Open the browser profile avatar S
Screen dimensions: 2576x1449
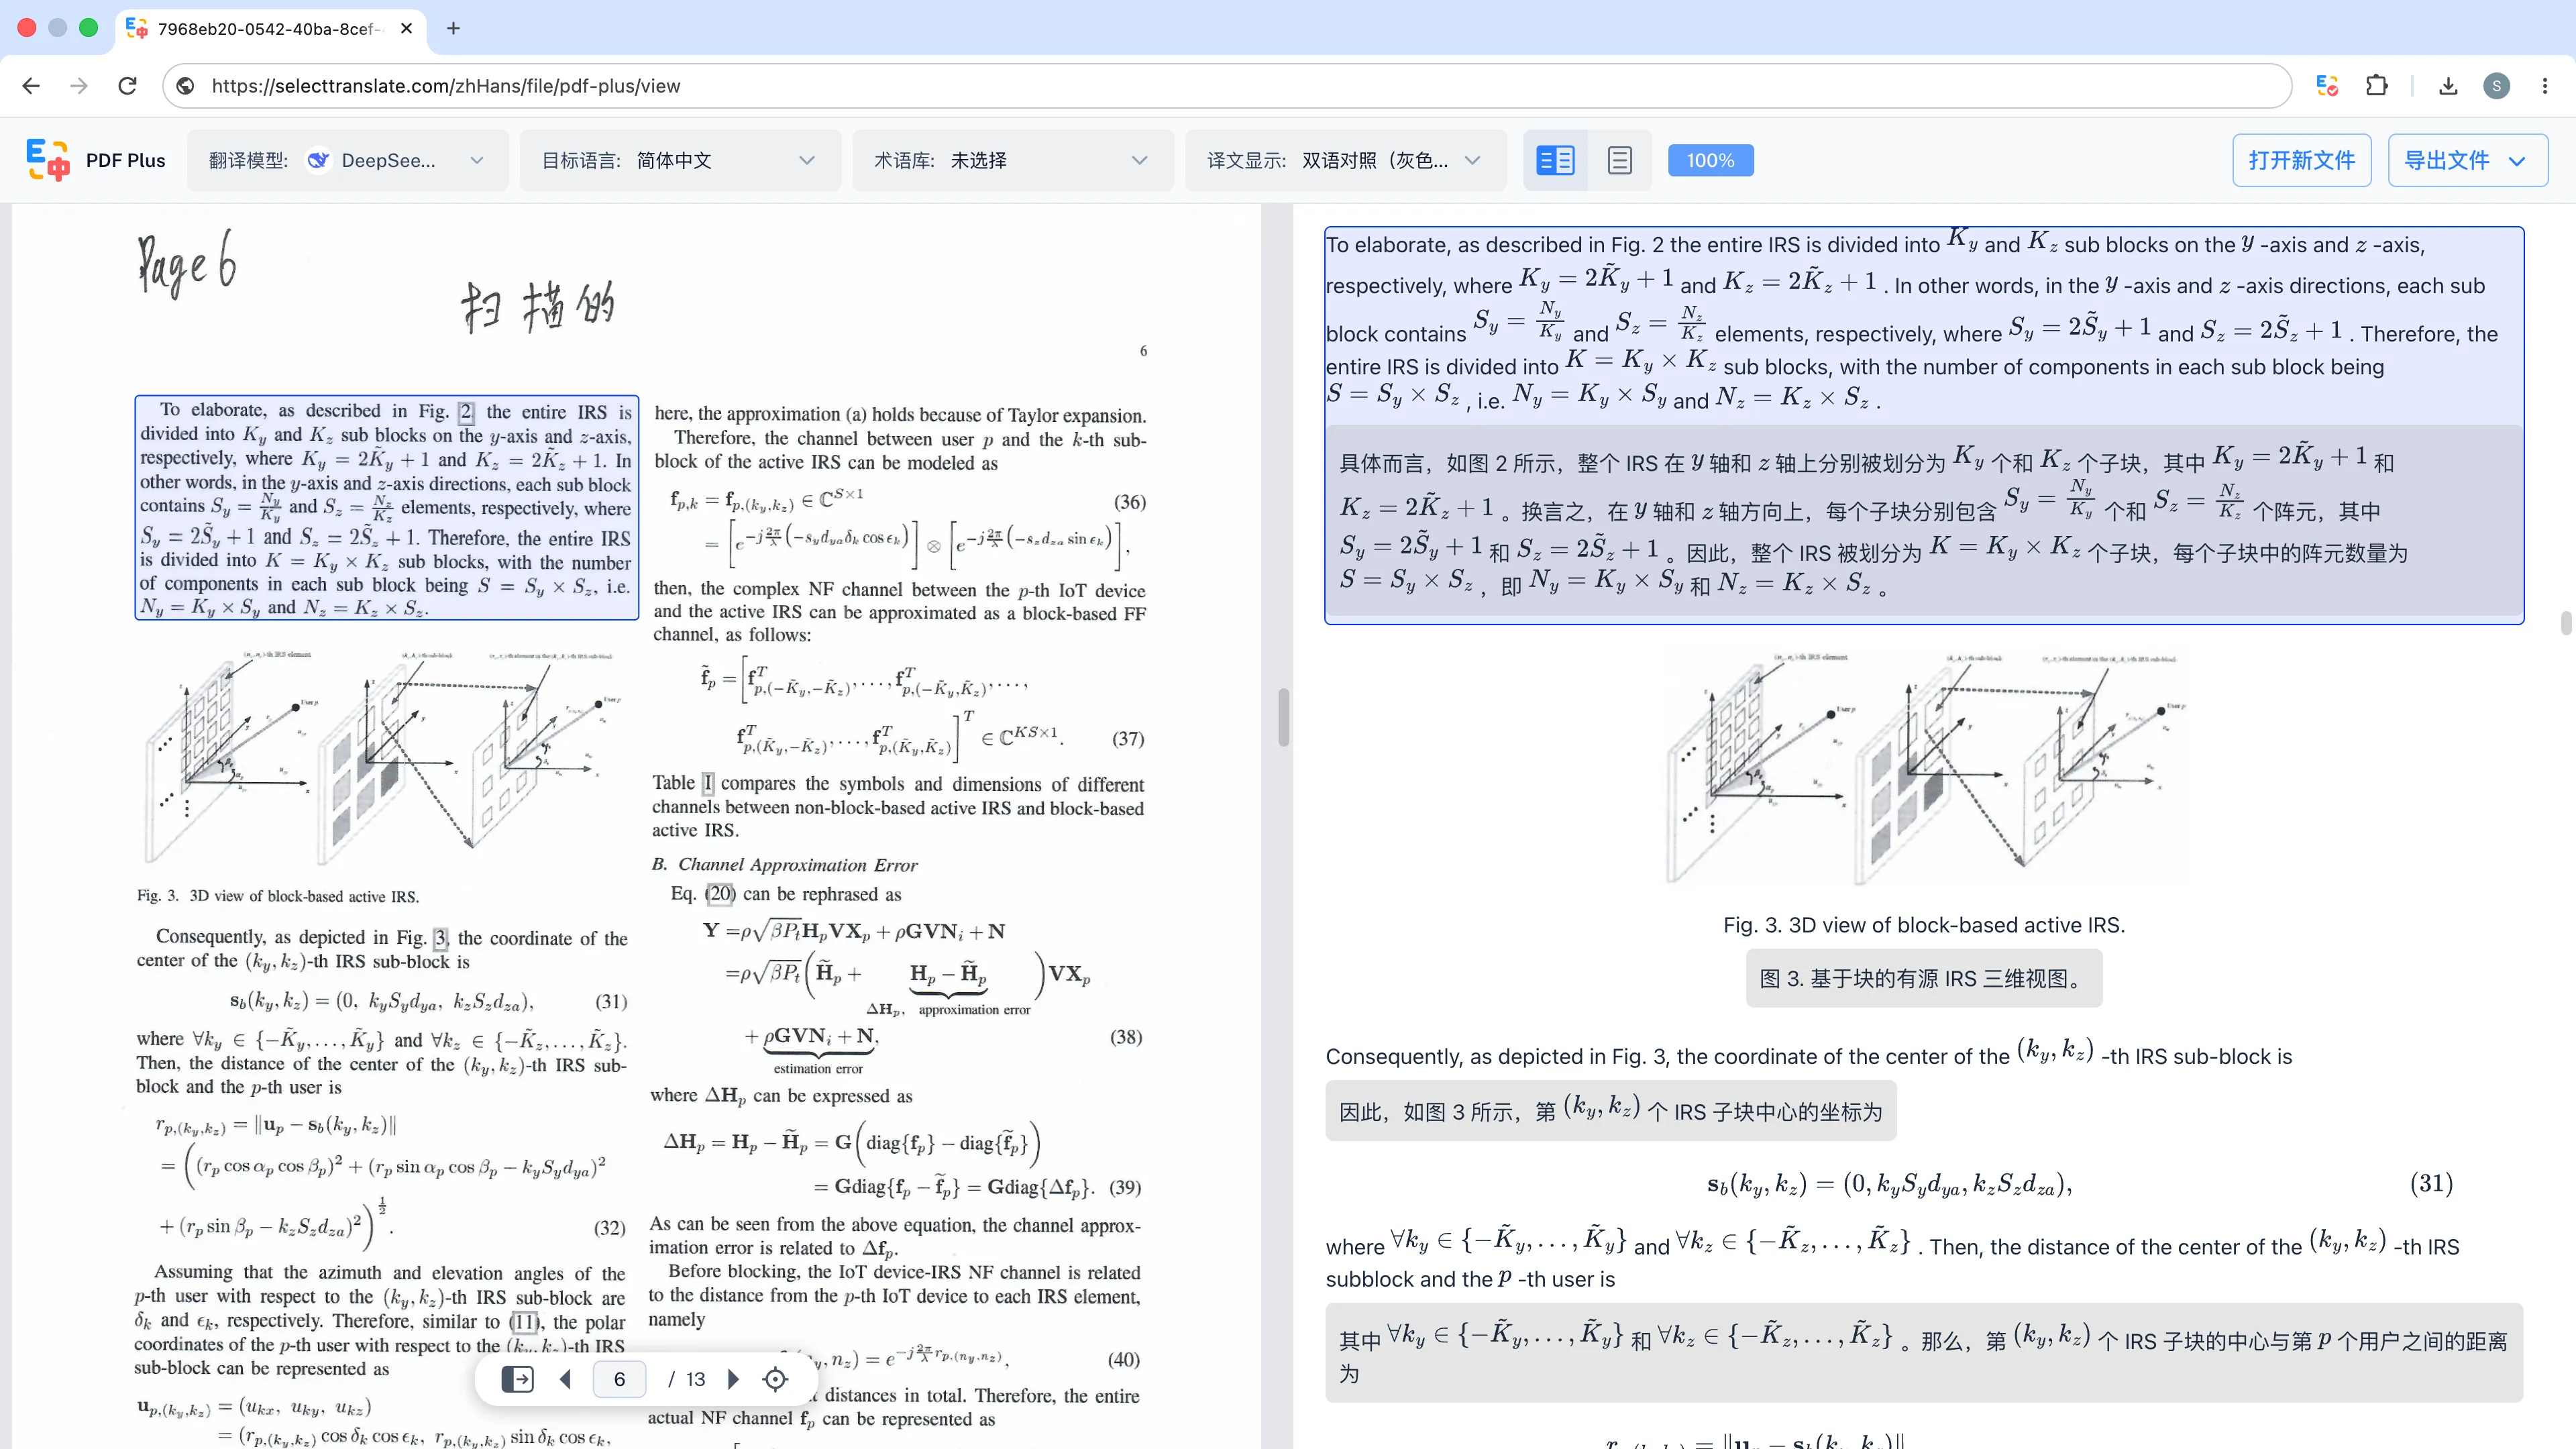coord(2496,86)
